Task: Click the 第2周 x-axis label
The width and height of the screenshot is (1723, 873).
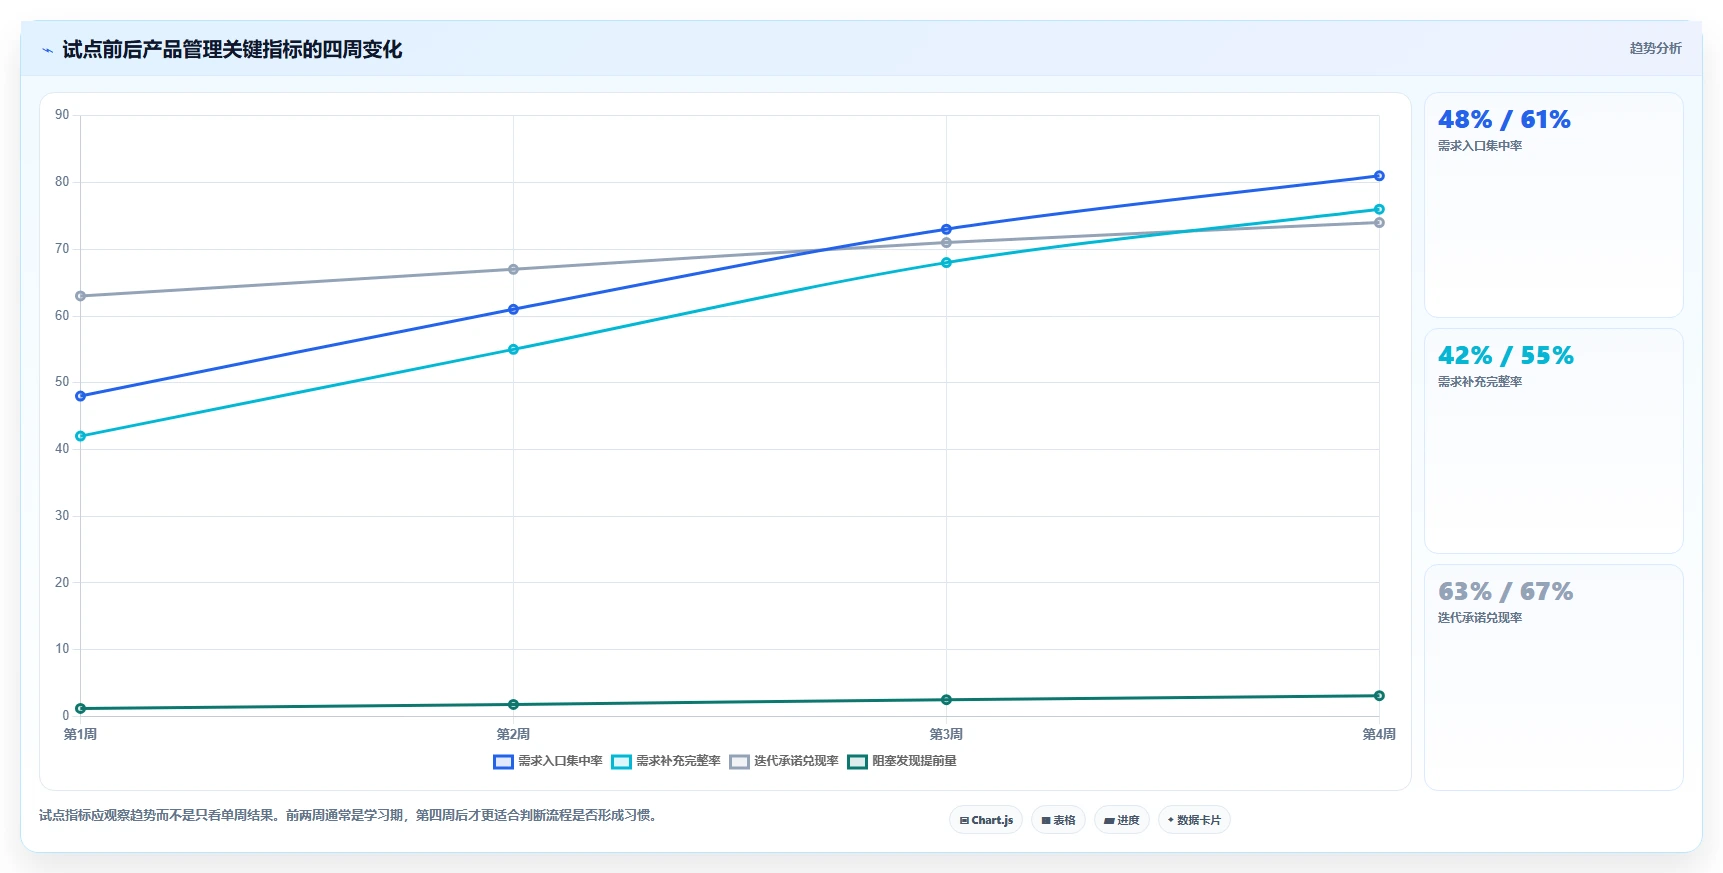Action: [x=513, y=734]
